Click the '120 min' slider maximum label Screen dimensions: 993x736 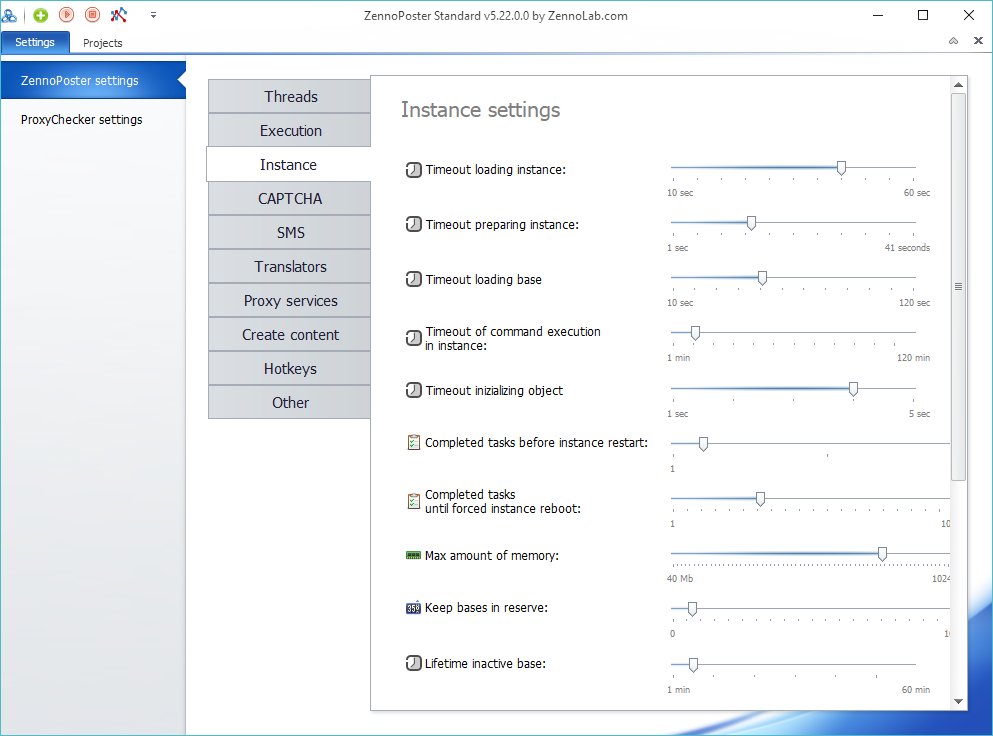(x=913, y=358)
